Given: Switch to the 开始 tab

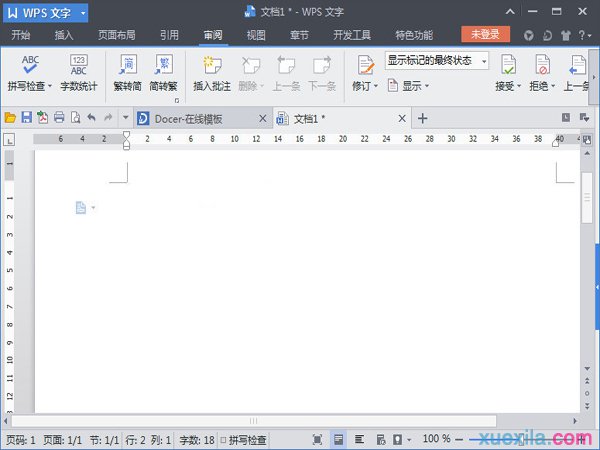Looking at the screenshot, I should 21,35.
